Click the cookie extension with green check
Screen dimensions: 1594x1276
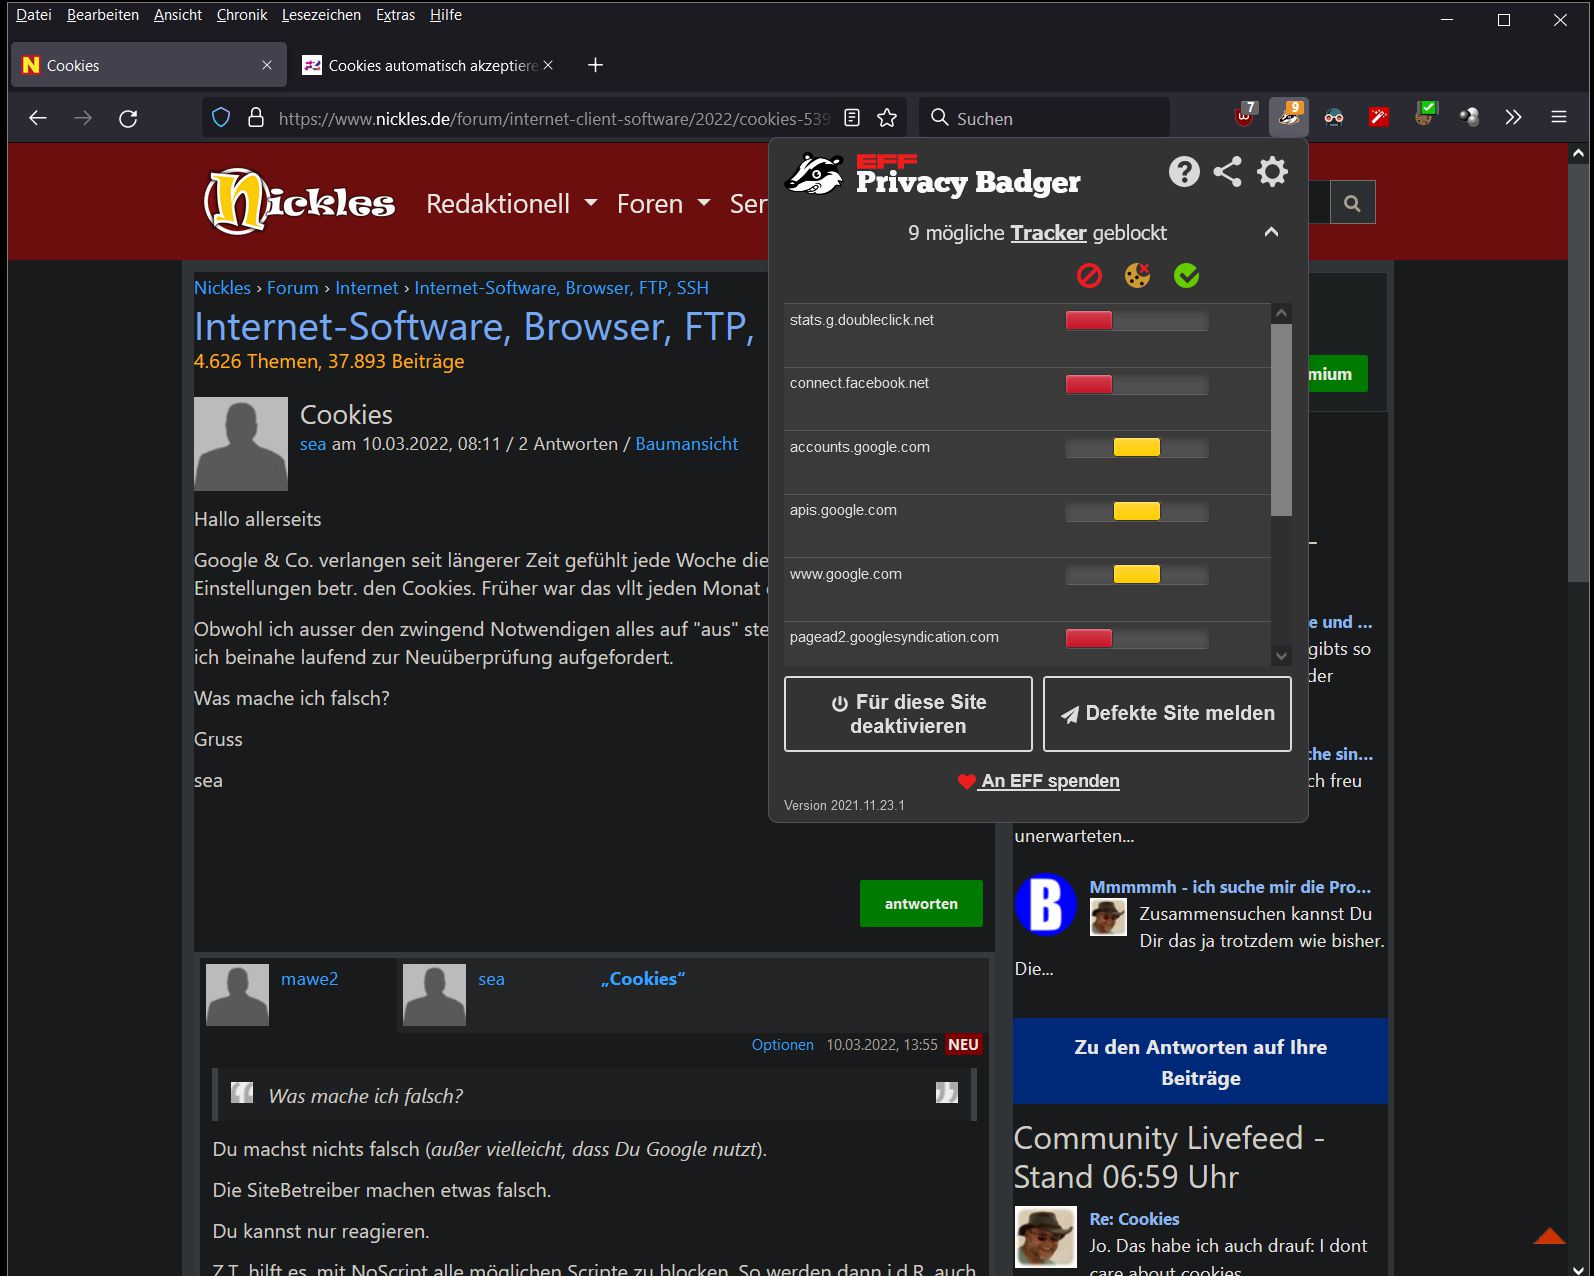[1424, 116]
